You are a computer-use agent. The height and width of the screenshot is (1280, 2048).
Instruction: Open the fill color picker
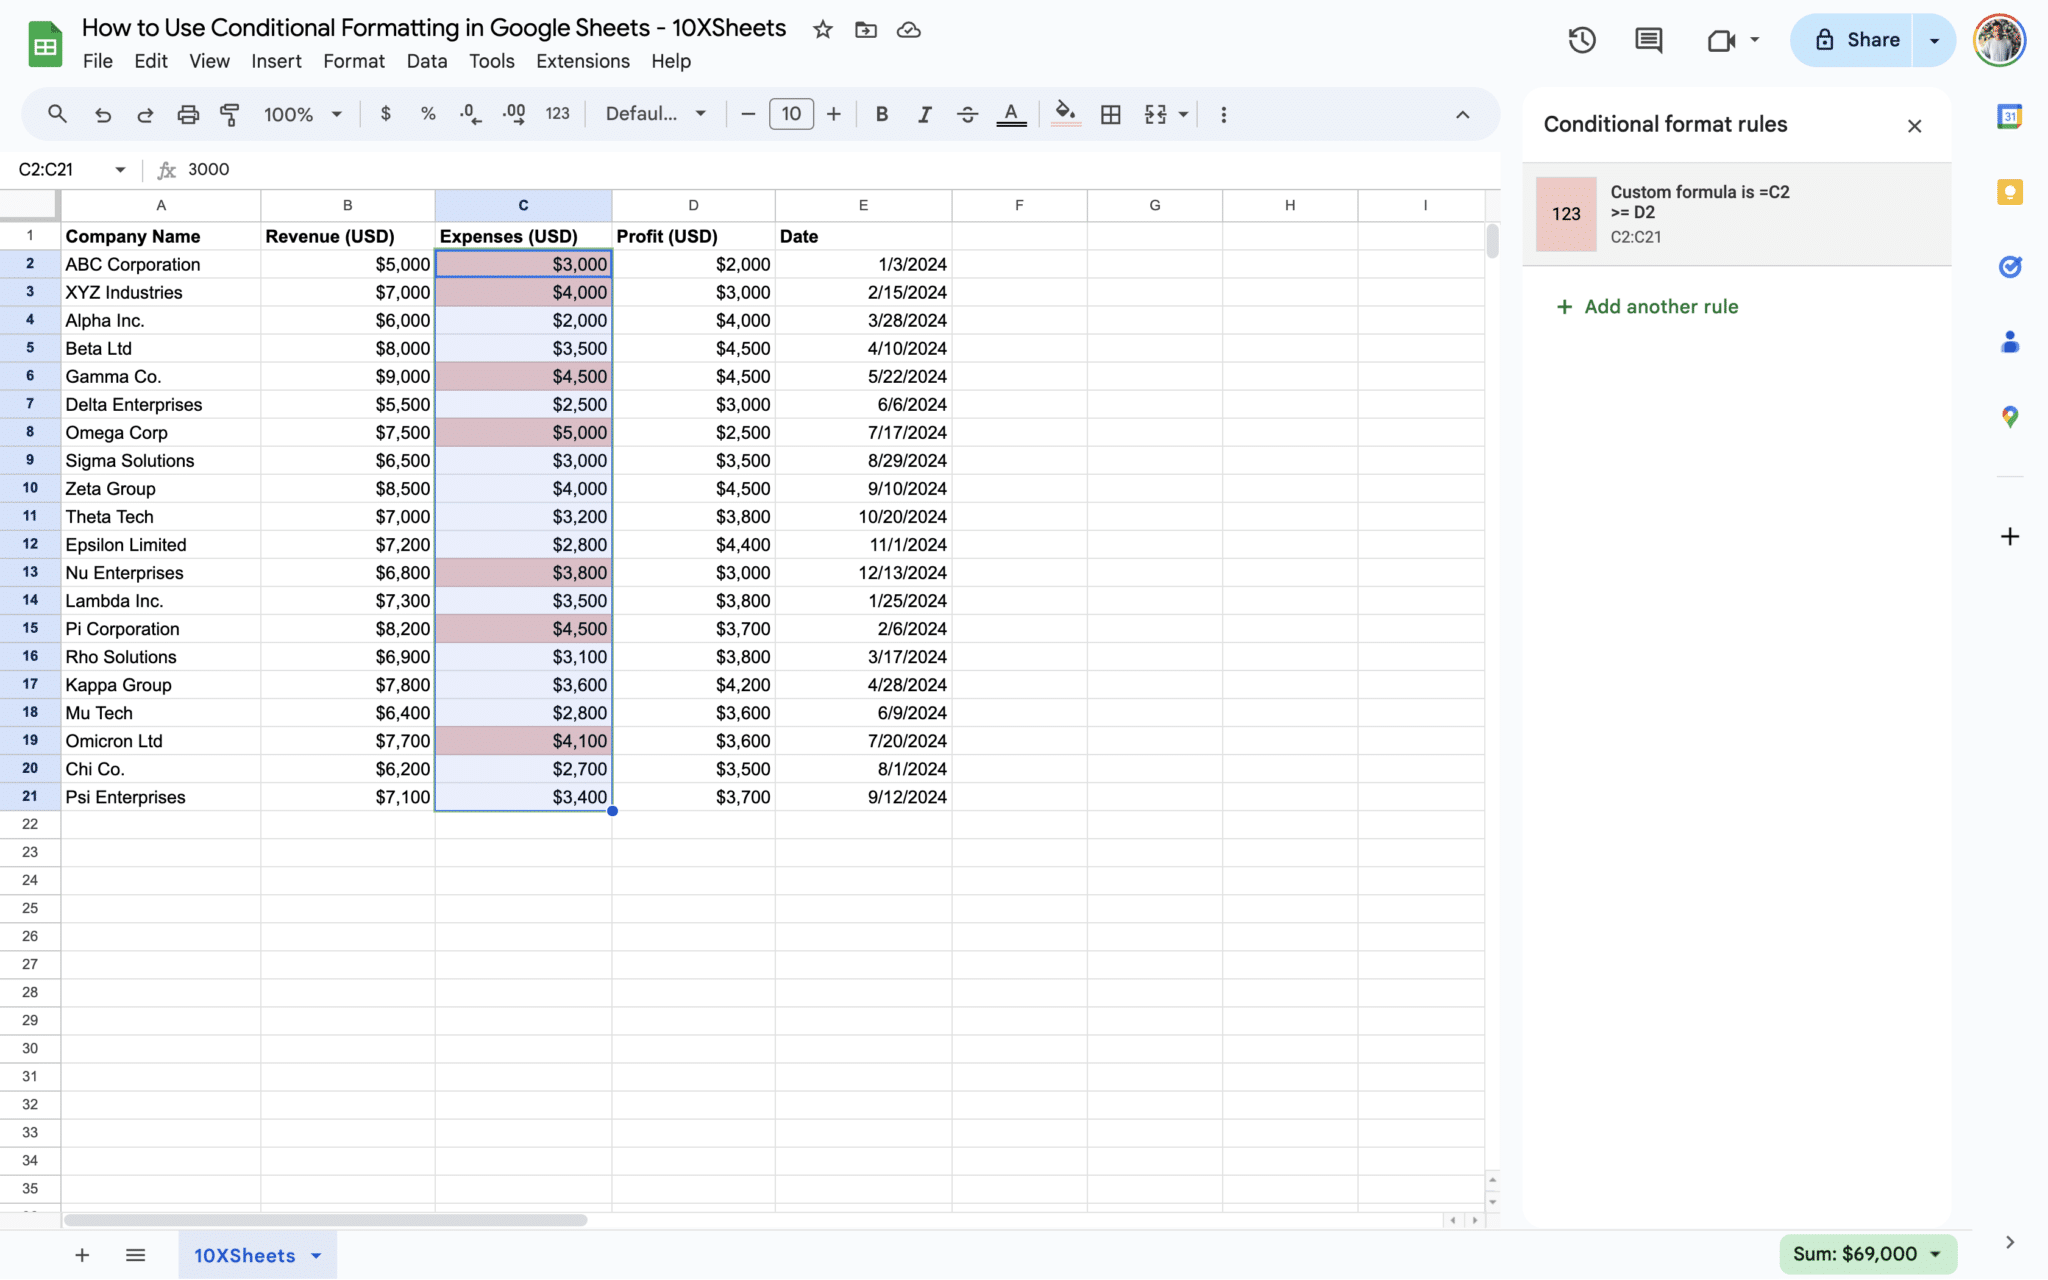coord(1066,114)
